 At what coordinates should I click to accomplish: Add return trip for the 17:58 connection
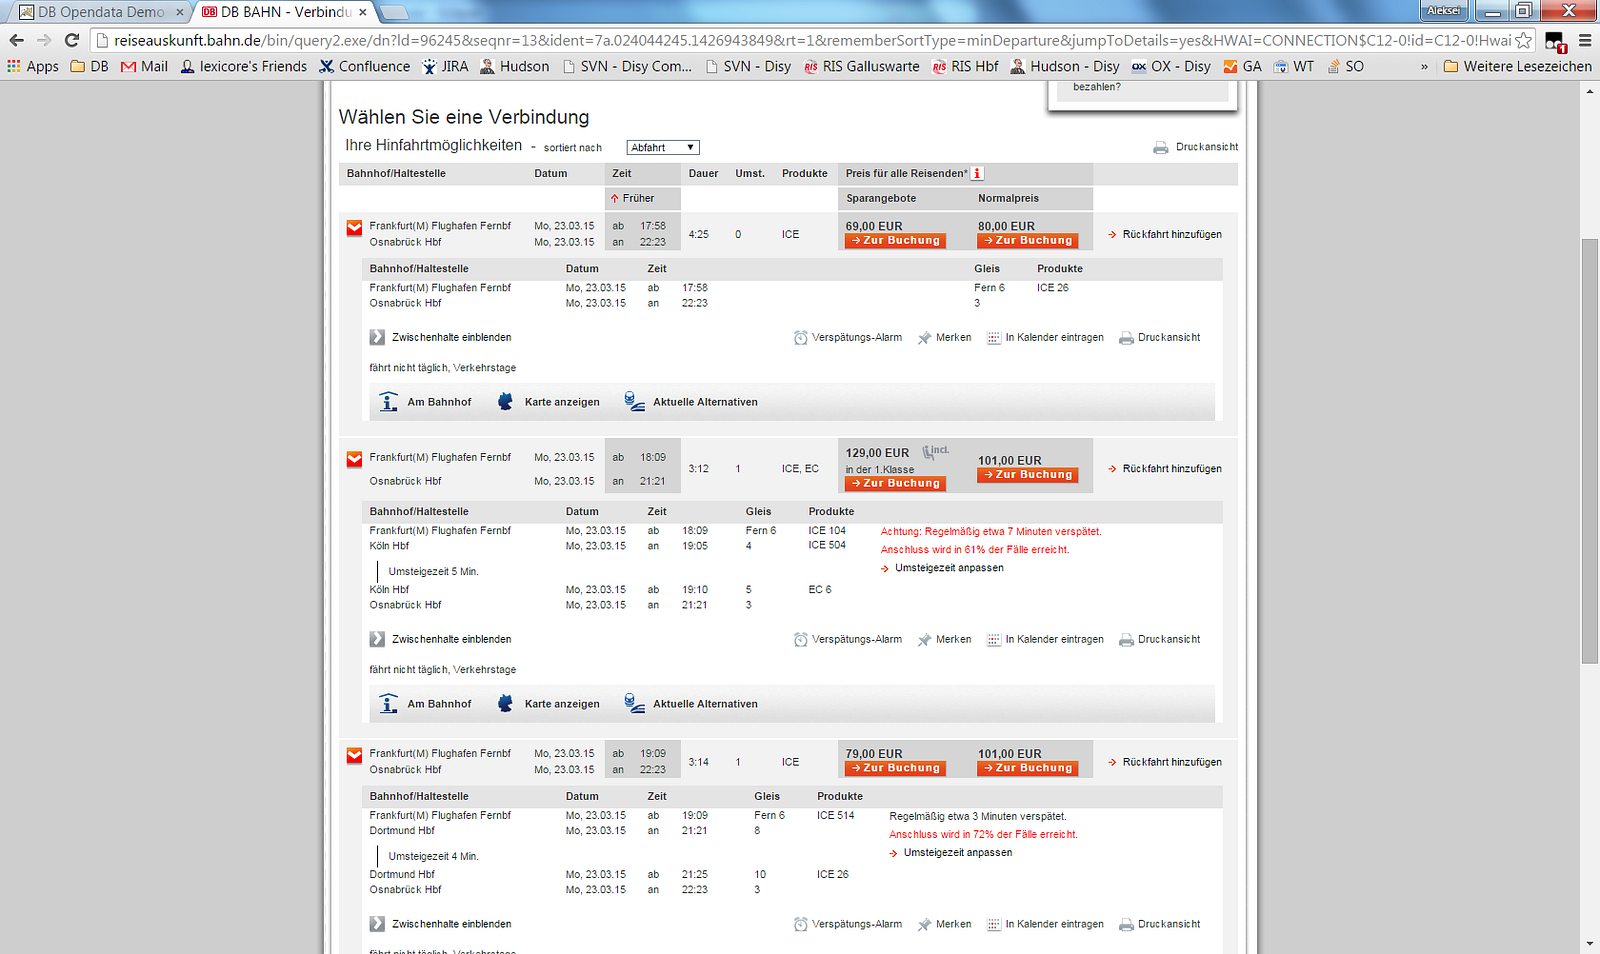pos(1165,234)
